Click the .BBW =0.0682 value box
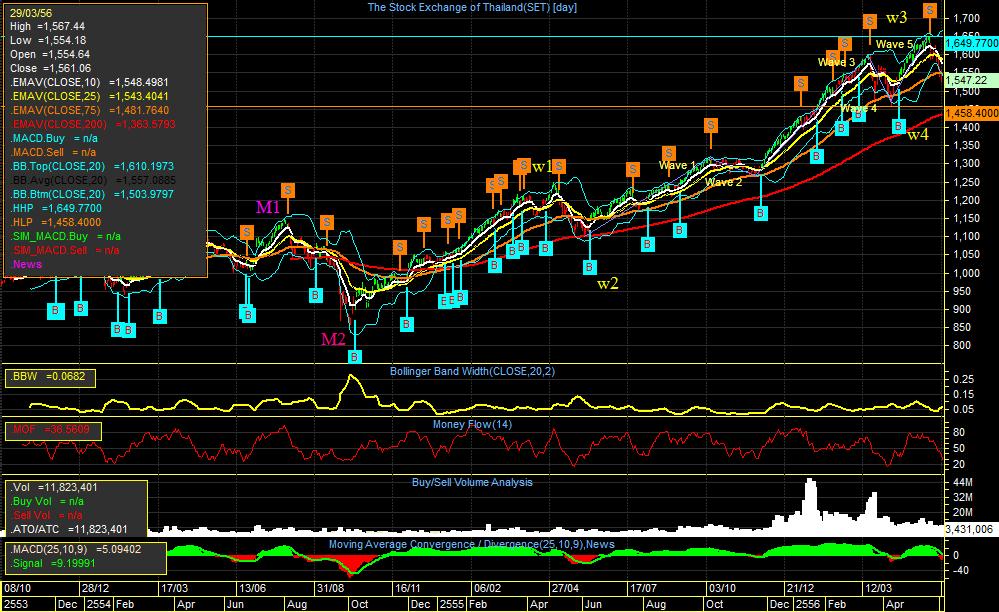Image resolution: width=999 pixels, height=612 pixels. (x=50, y=377)
